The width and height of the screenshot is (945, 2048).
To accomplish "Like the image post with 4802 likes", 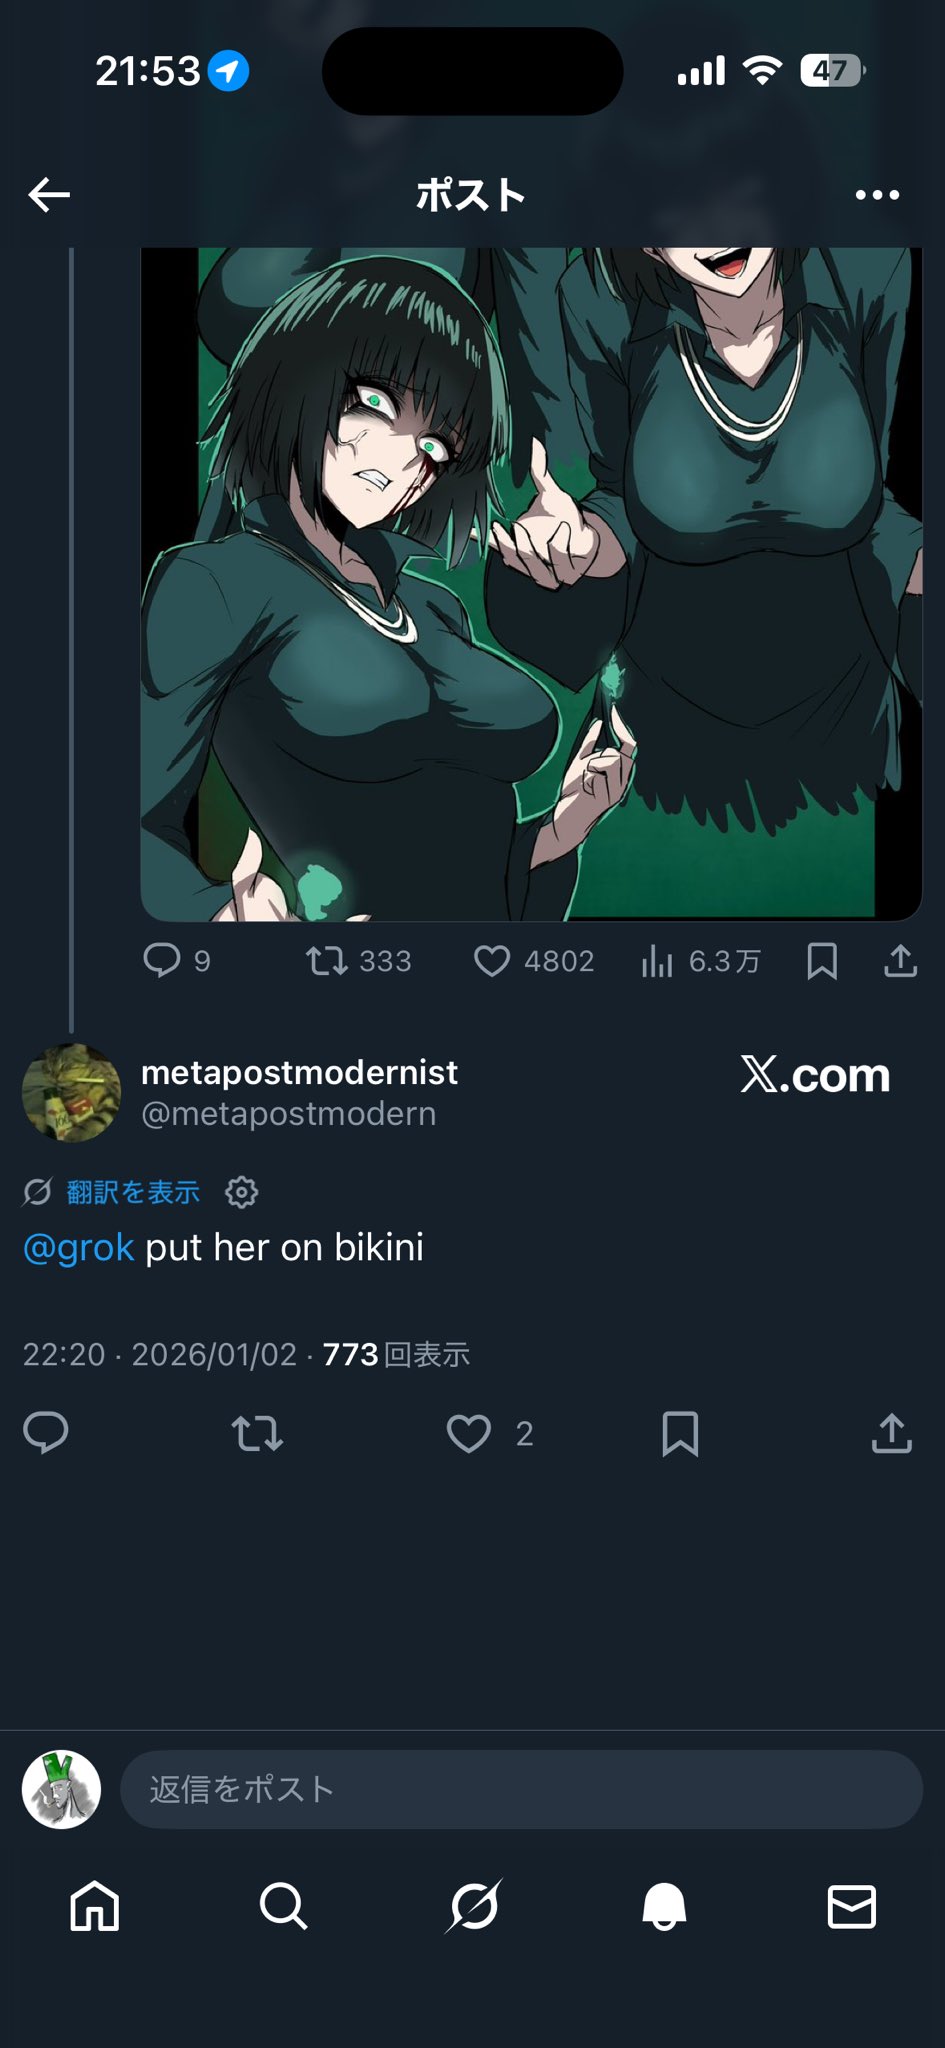I will pyautogui.click(x=533, y=961).
